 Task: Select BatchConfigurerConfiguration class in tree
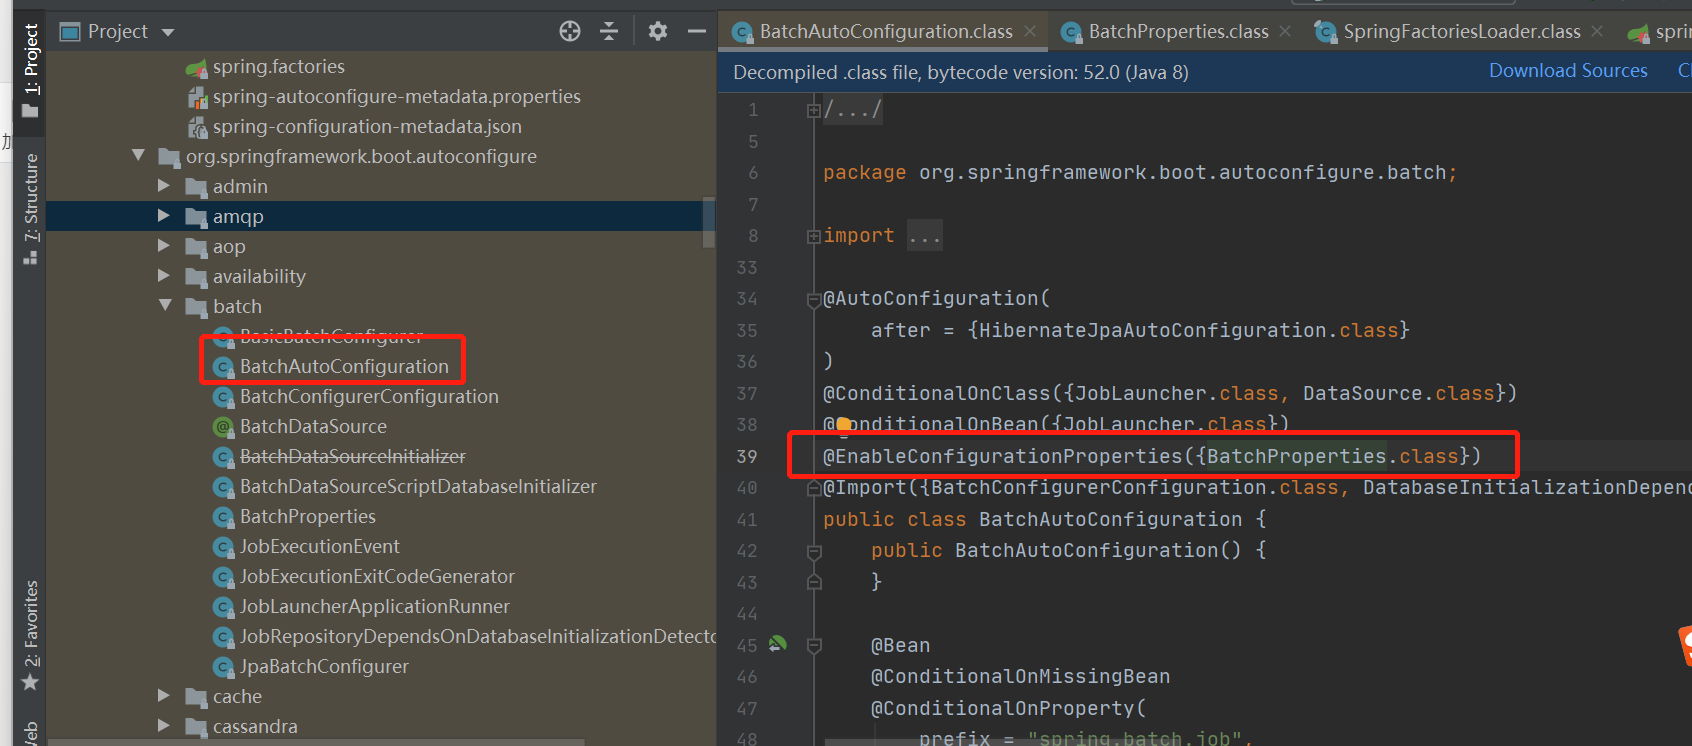[x=369, y=397]
